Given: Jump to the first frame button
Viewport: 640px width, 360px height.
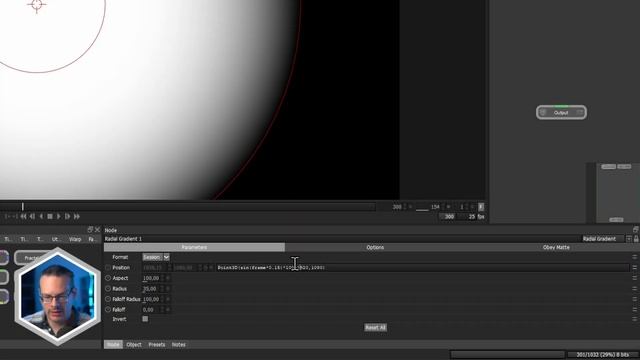Looking at the screenshot, I should pos(23,216).
